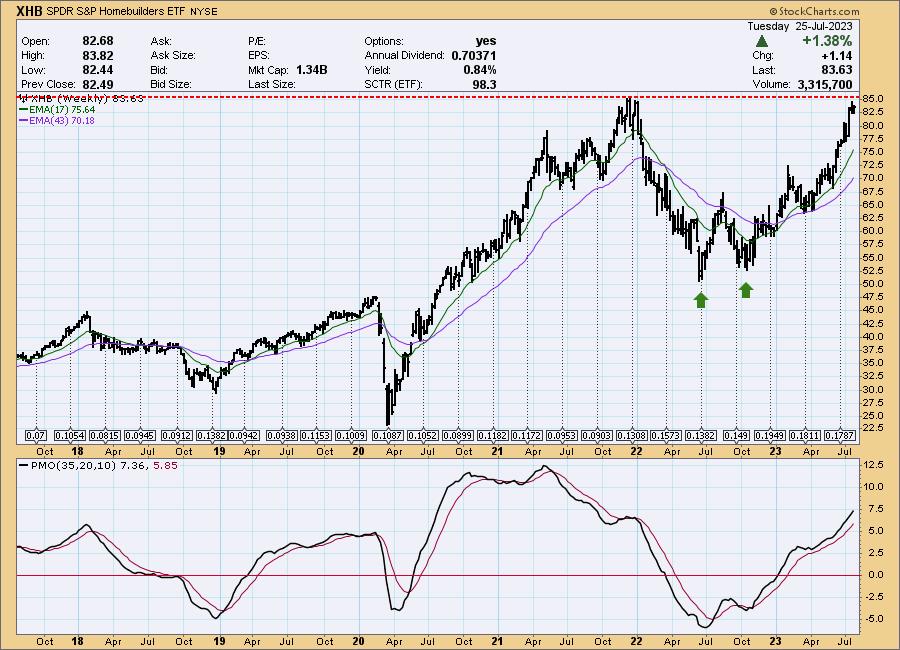
Task: Click the Prev Close value 82.49
Action: (98, 84)
